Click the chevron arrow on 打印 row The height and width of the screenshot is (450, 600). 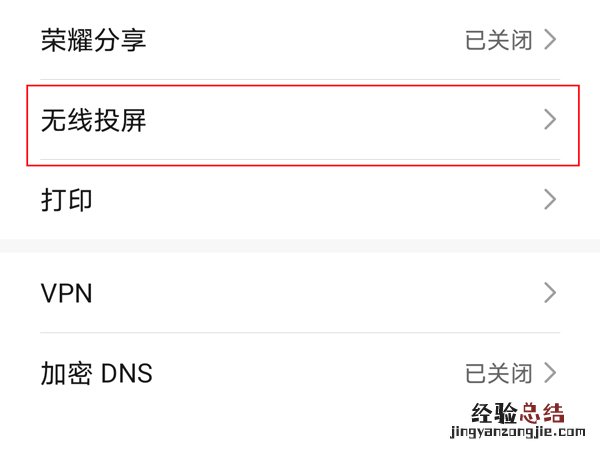[x=549, y=199]
